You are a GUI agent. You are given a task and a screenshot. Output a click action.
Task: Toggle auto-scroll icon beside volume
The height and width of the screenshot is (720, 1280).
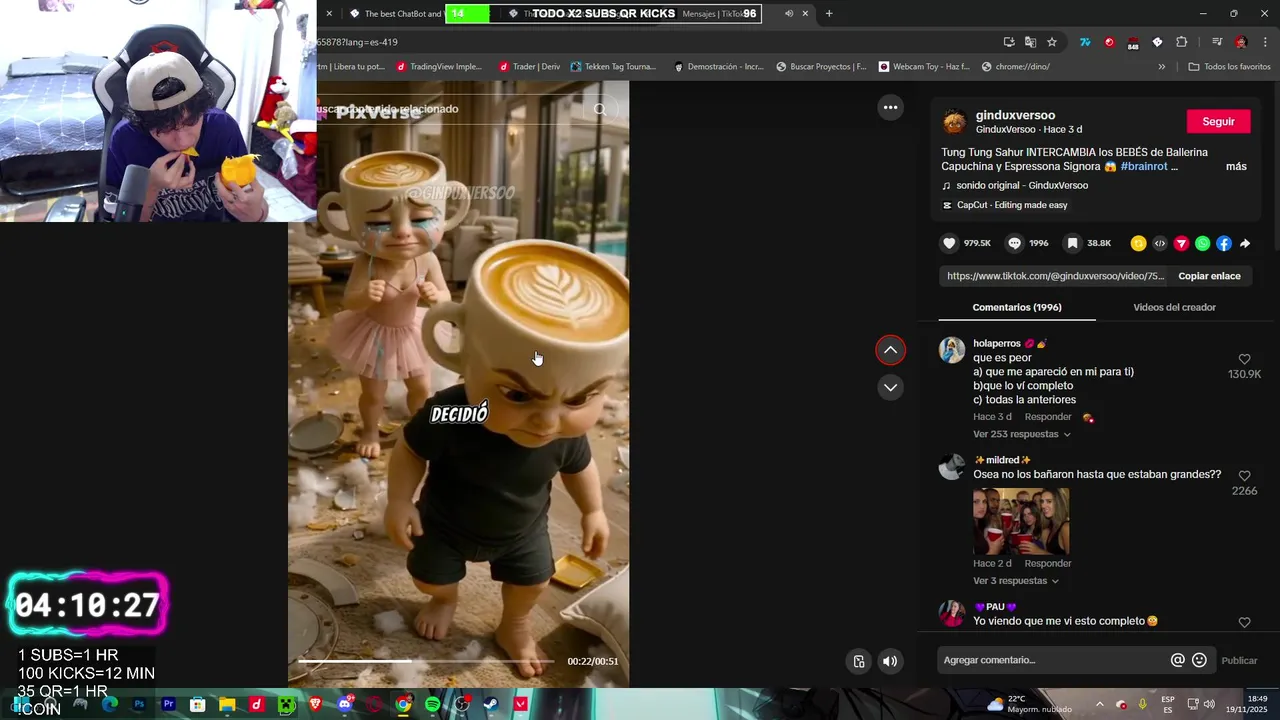859,661
